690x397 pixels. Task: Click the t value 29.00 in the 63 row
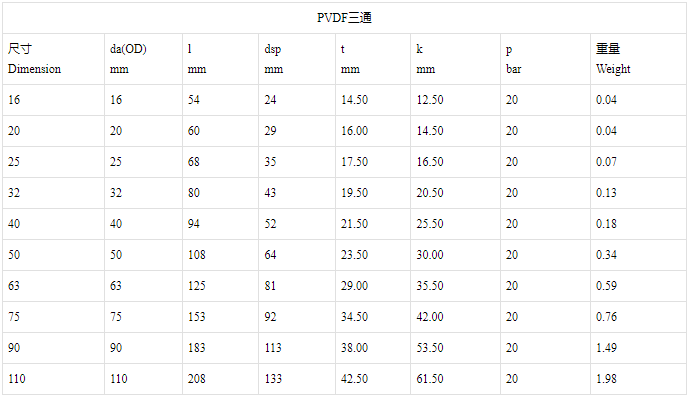(355, 286)
